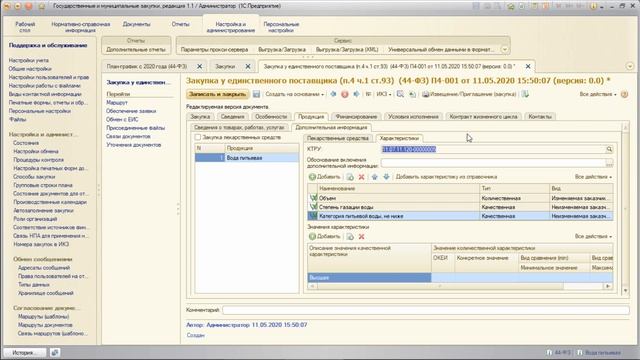Click row icon beside Объем

coord(313,198)
